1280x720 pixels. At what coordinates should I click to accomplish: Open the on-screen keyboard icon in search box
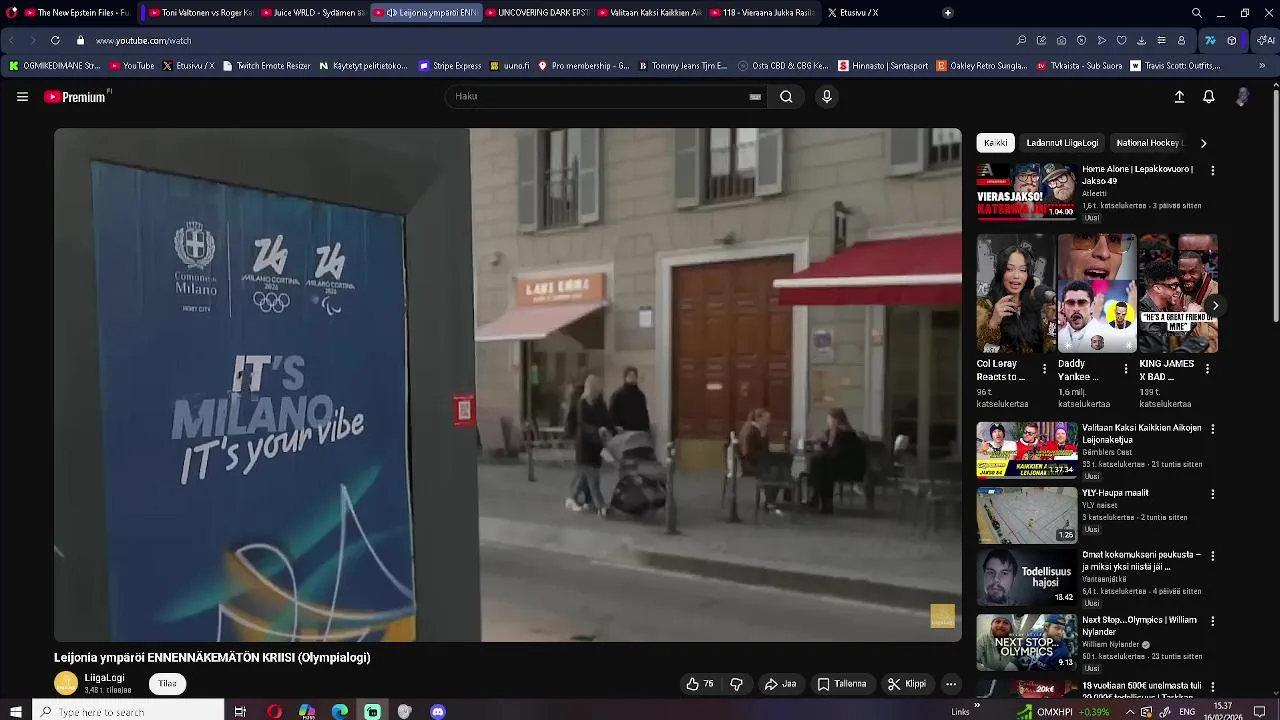755,97
